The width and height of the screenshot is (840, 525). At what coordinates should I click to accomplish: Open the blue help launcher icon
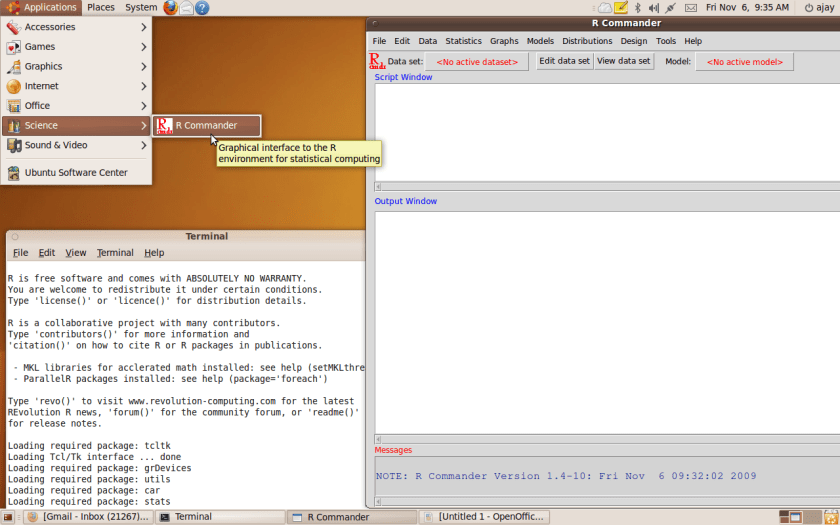(x=202, y=8)
